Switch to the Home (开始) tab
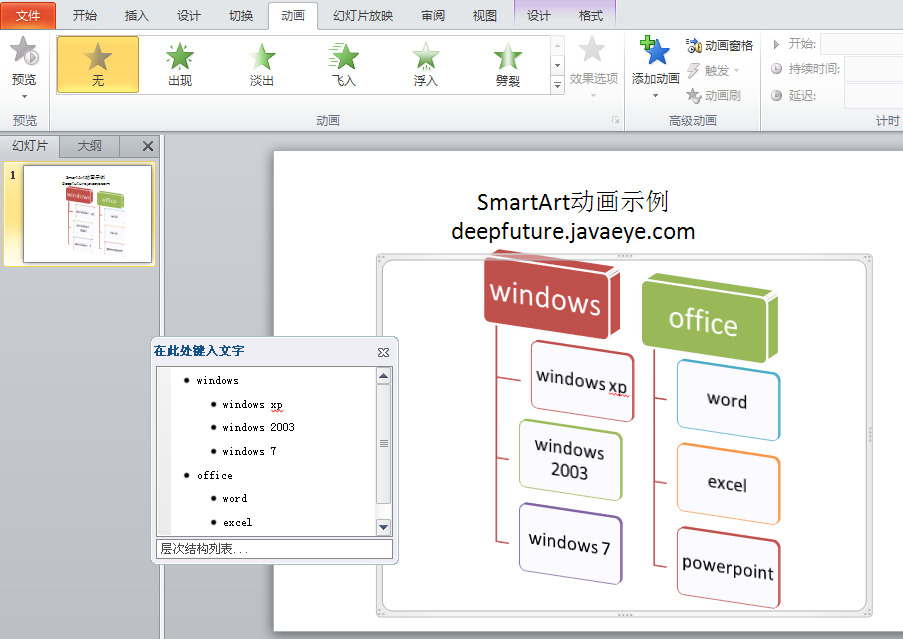Image resolution: width=903 pixels, height=639 pixels. (x=85, y=16)
